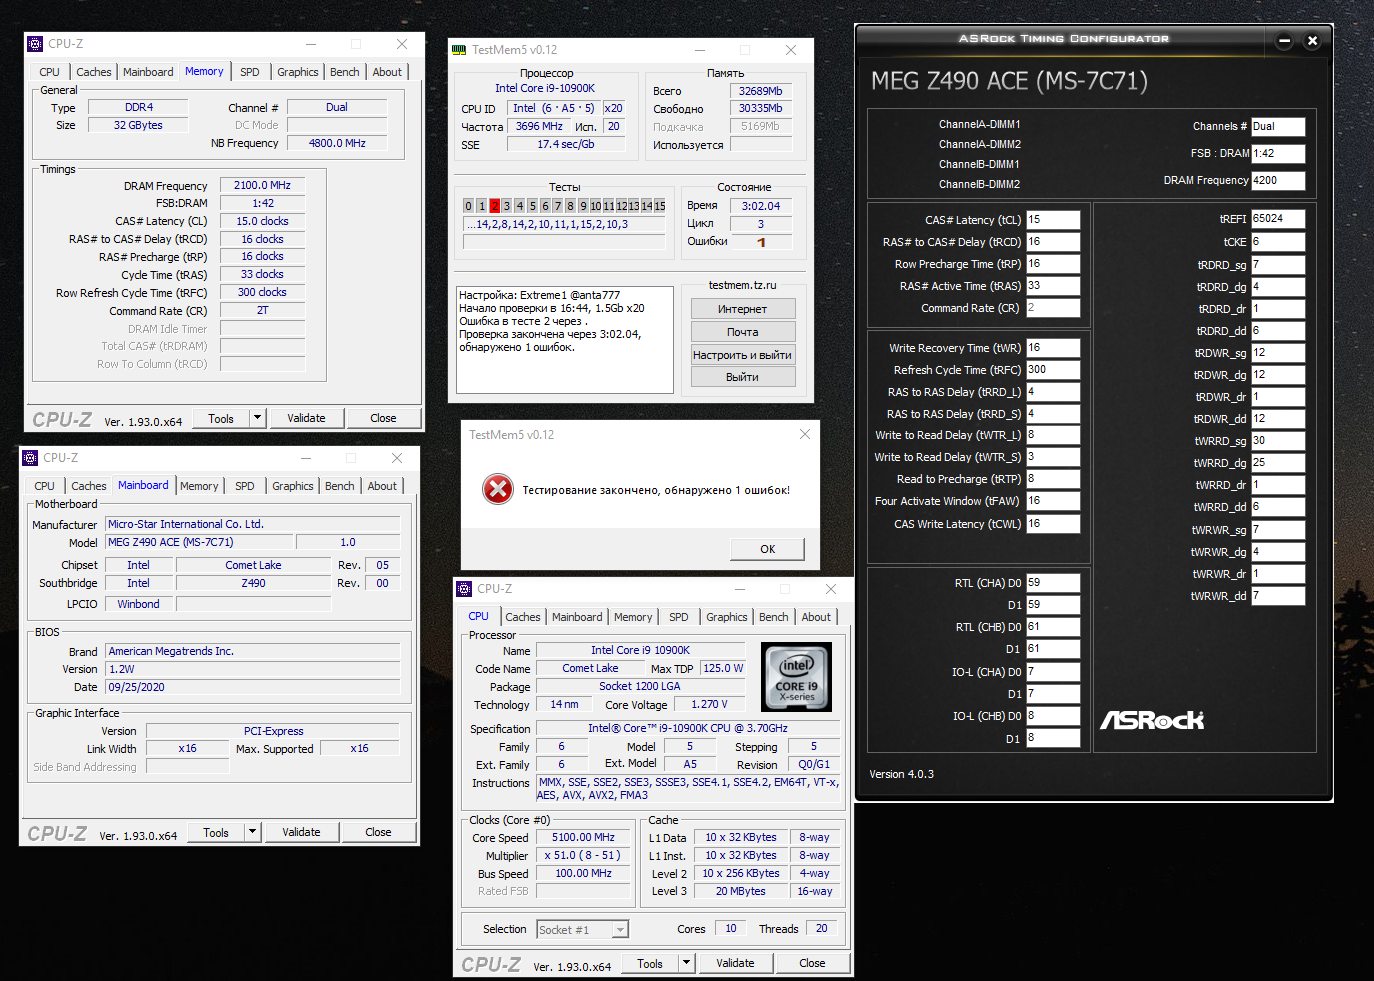
Task: Open Tools dropdown arrow in CPU-Z Memory-tab window
Action: click(x=258, y=418)
